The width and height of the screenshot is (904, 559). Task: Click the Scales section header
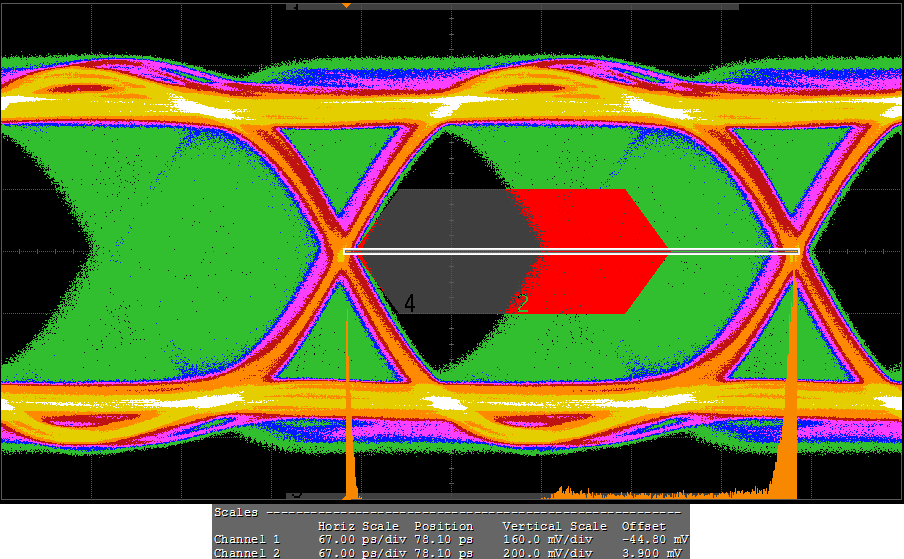coord(236,512)
